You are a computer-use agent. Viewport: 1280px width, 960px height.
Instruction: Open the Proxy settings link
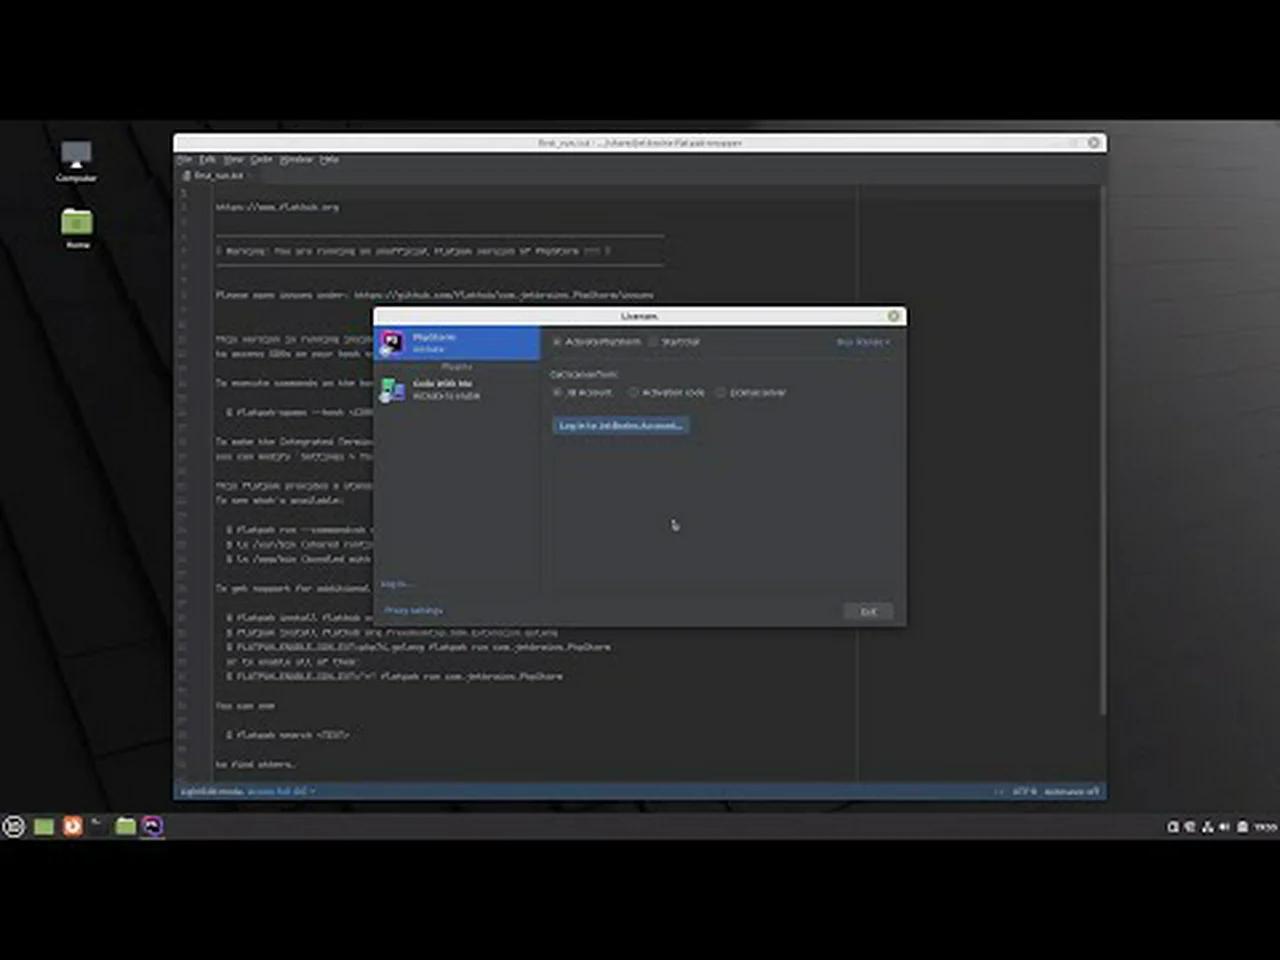coord(412,610)
